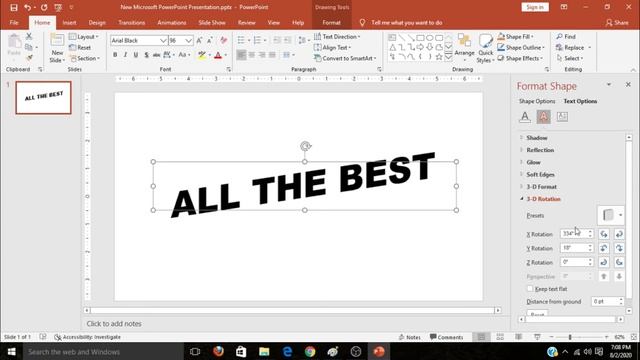This screenshot has height=360, width=640.
Task: Open the File menu tab
Action: pos(14,22)
